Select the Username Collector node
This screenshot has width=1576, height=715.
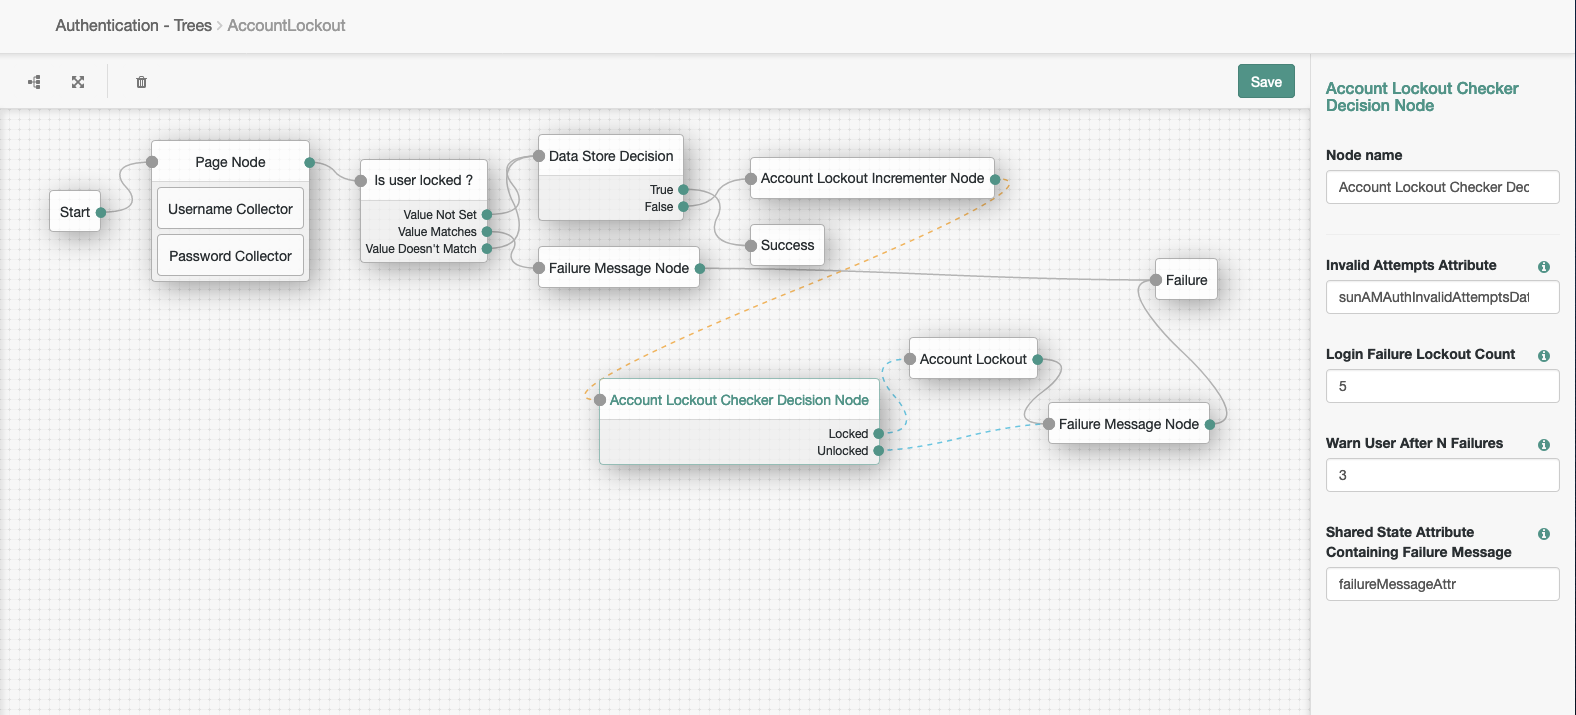pos(230,209)
